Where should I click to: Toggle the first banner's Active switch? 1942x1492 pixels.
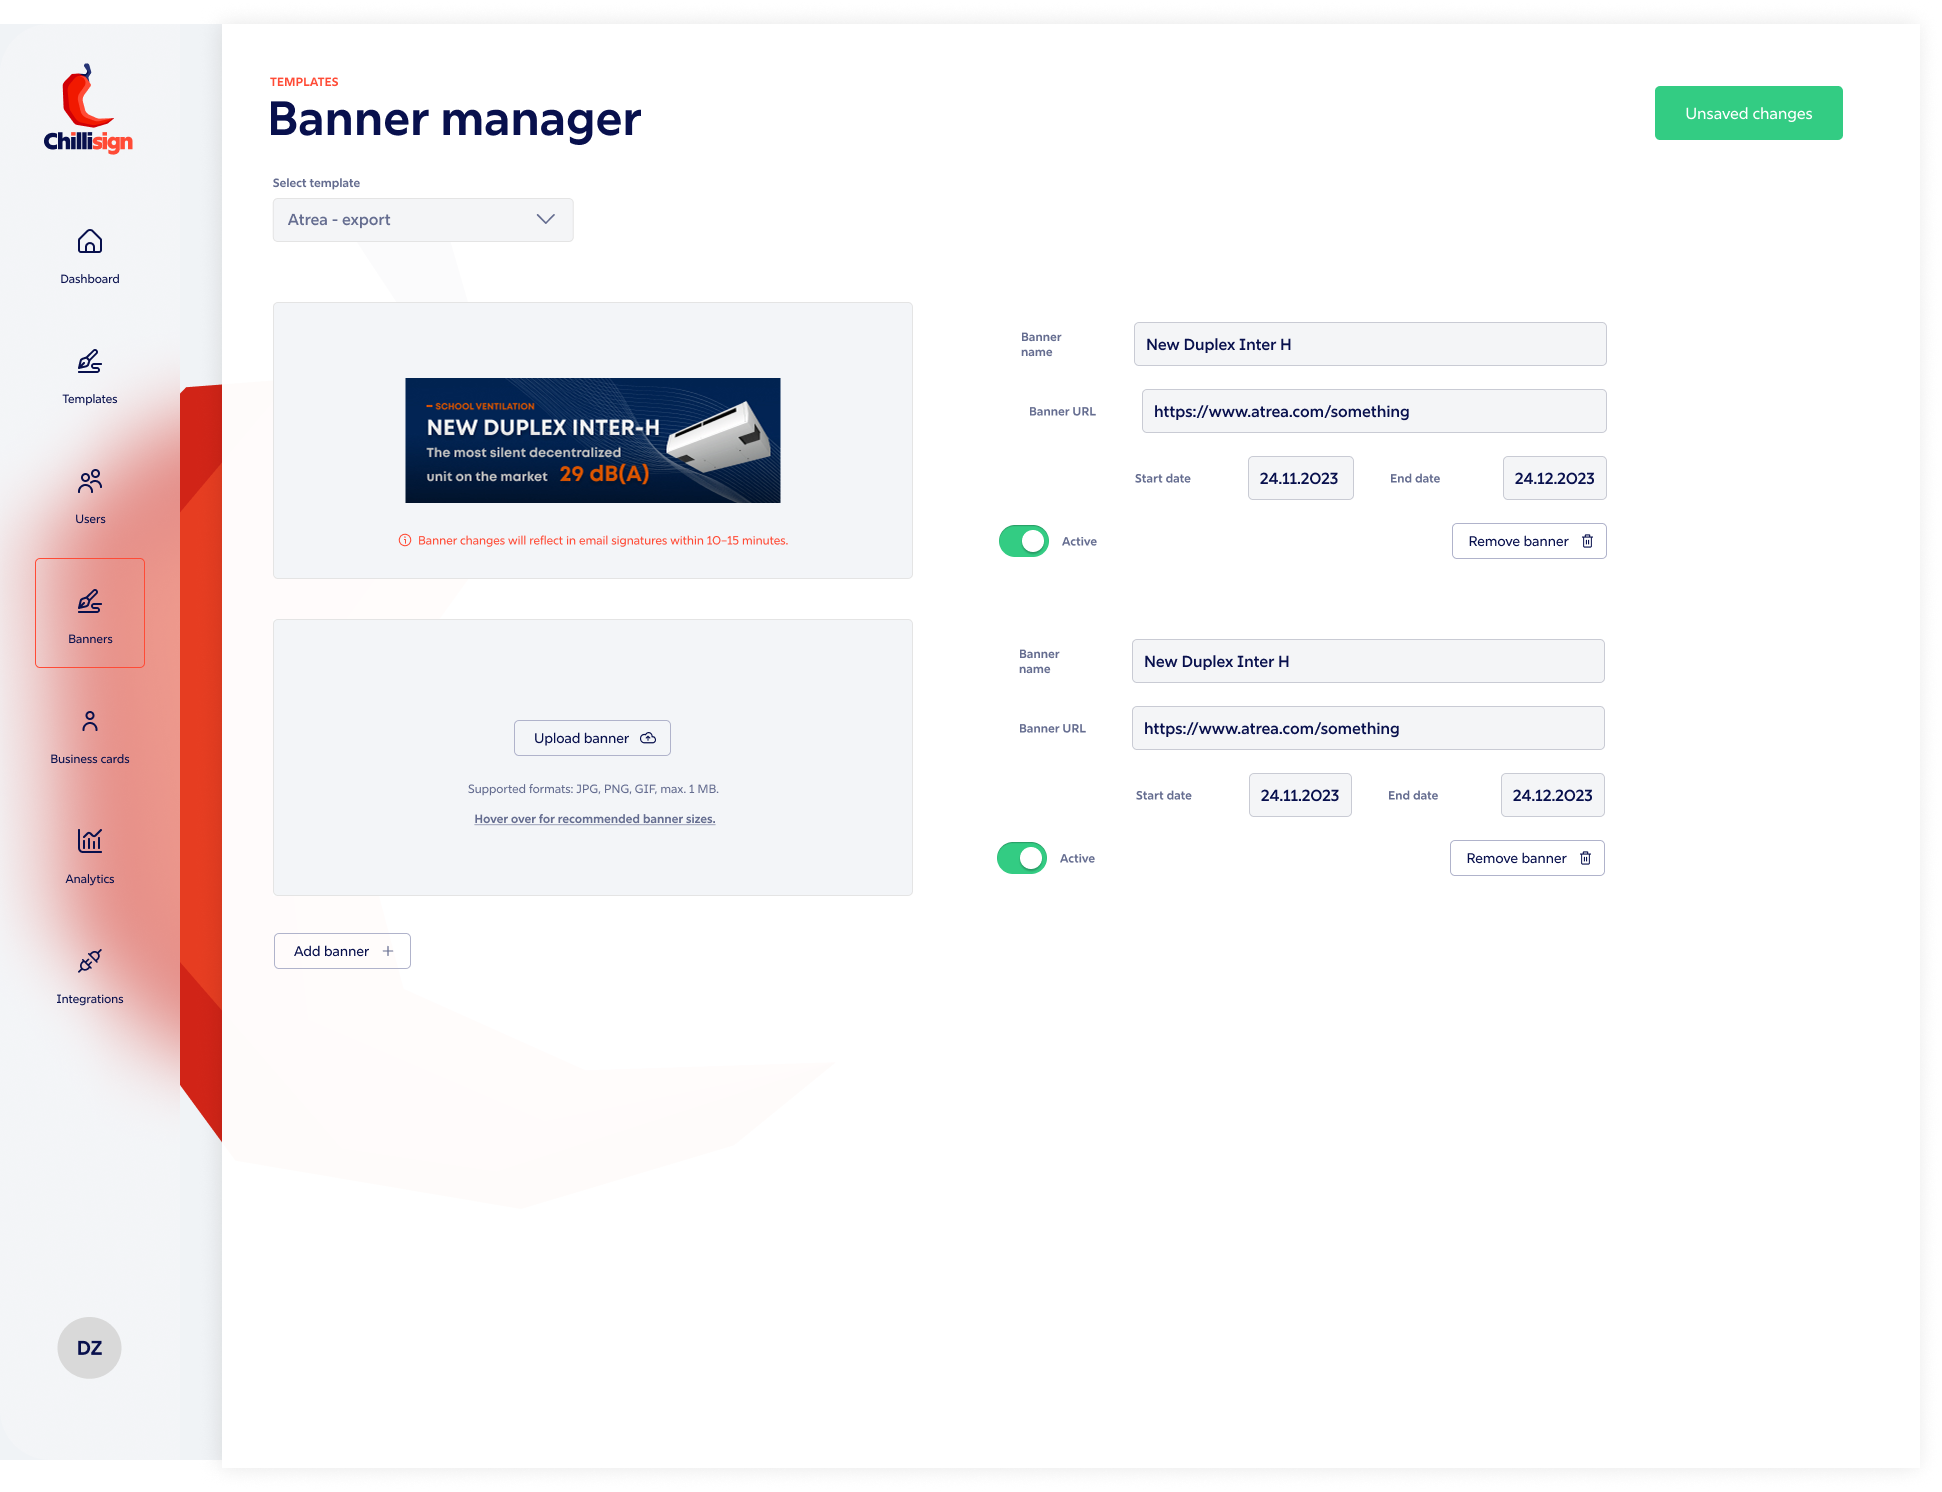point(1024,541)
